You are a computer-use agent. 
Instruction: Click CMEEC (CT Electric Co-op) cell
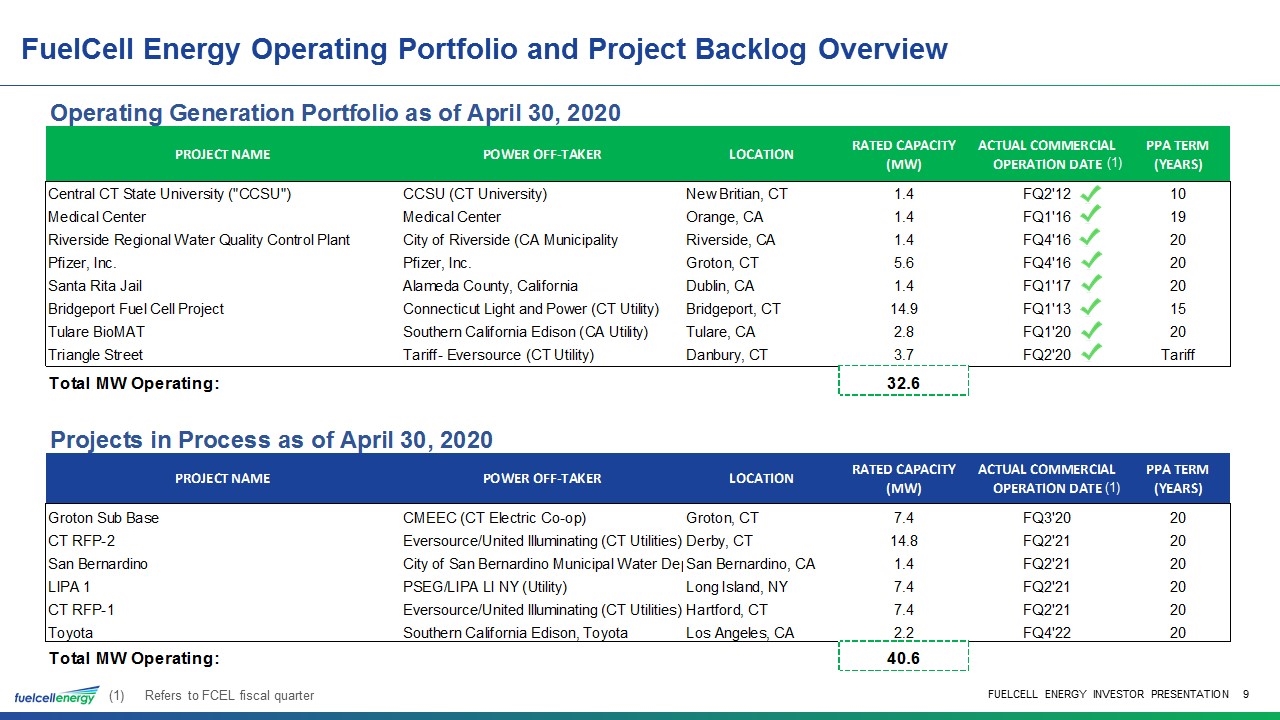coord(494,518)
